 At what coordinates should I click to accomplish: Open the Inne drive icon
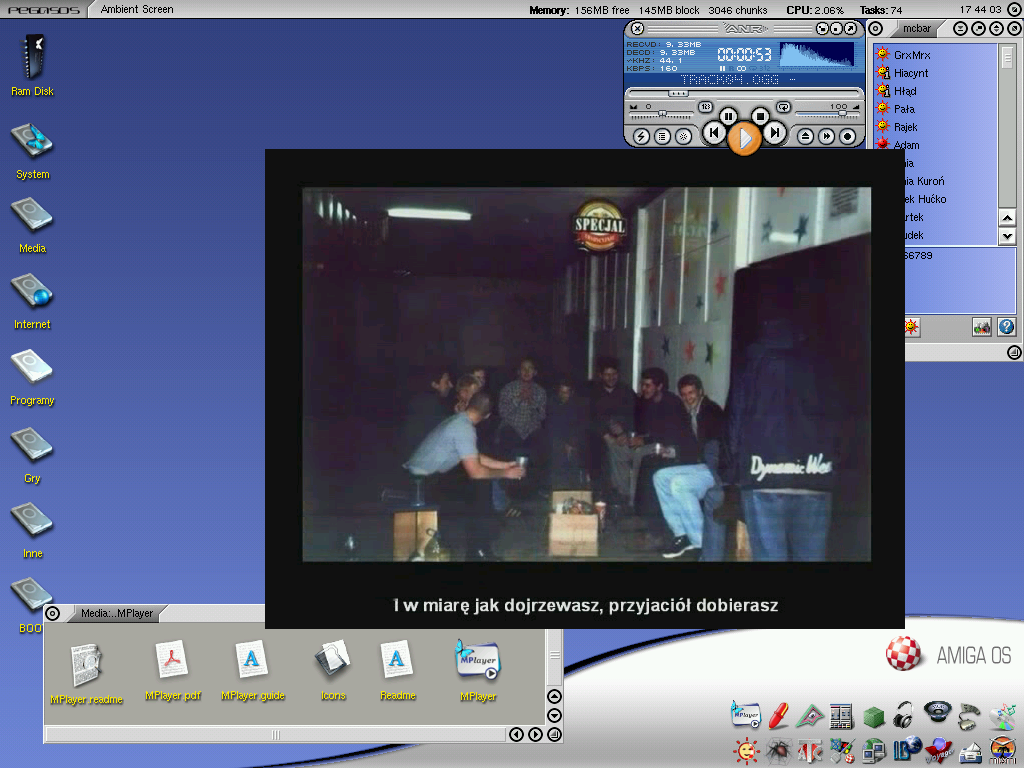coord(32,530)
